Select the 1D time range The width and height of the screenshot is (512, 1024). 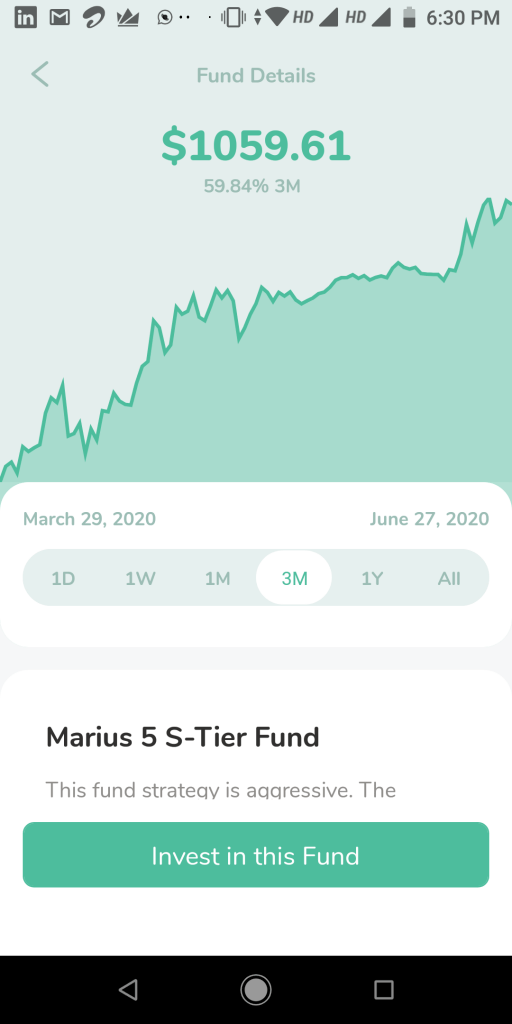63,578
